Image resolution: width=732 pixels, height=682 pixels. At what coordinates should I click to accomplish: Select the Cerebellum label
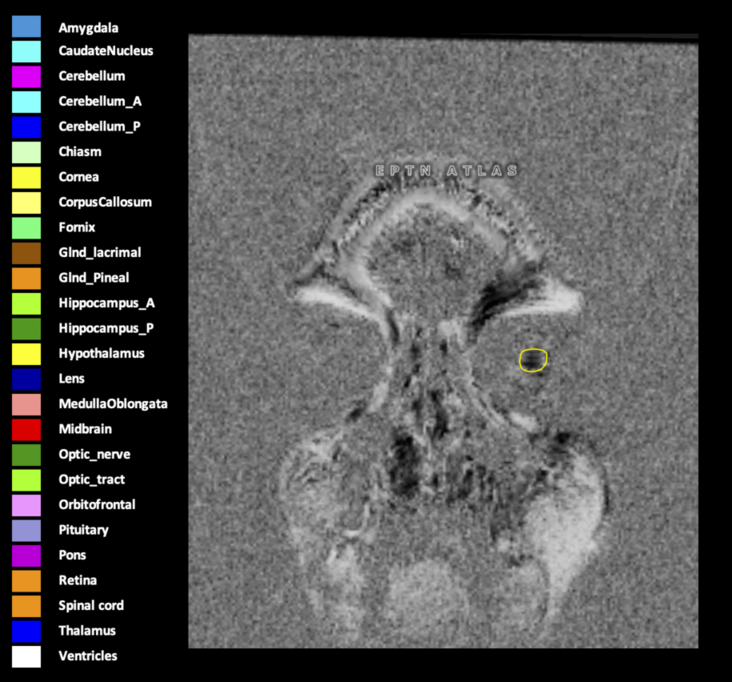(x=92, y=76)
